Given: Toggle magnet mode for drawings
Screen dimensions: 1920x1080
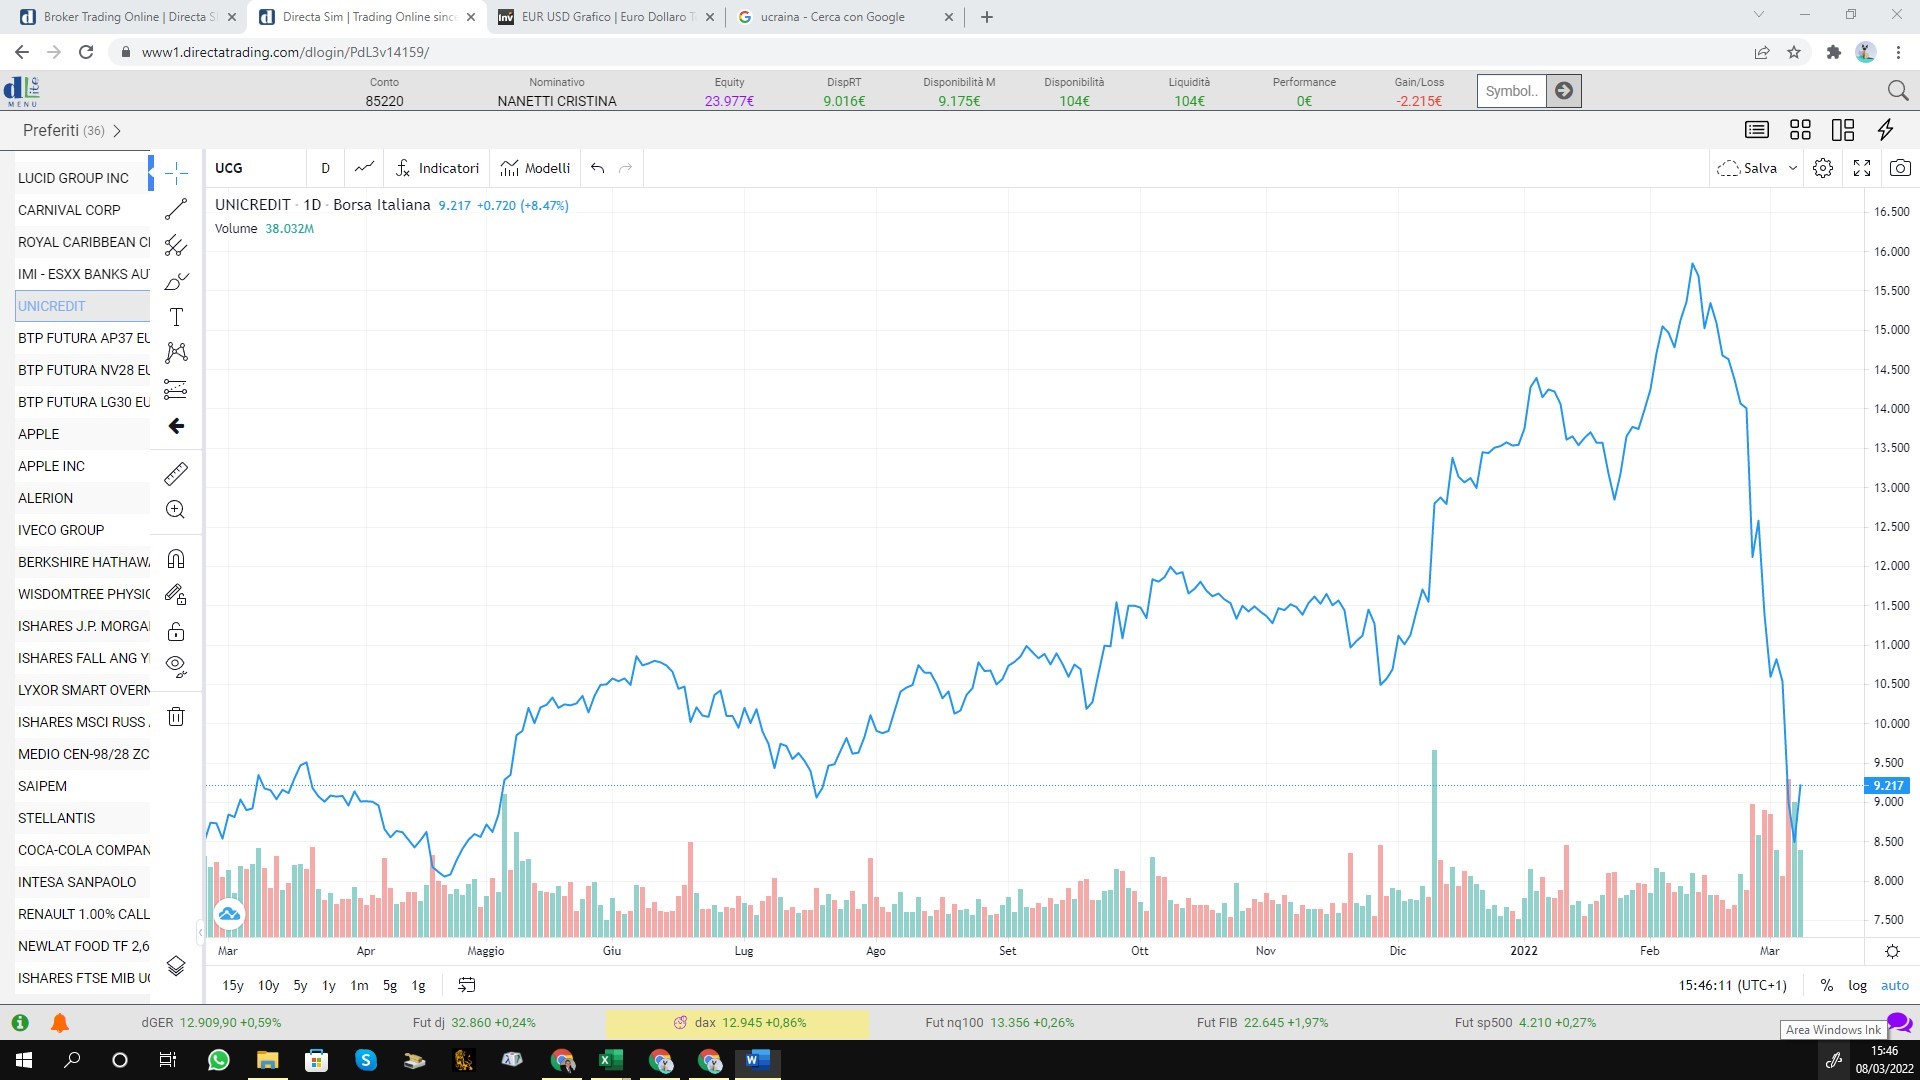Looking at the screenshot, I should point(176,559).
